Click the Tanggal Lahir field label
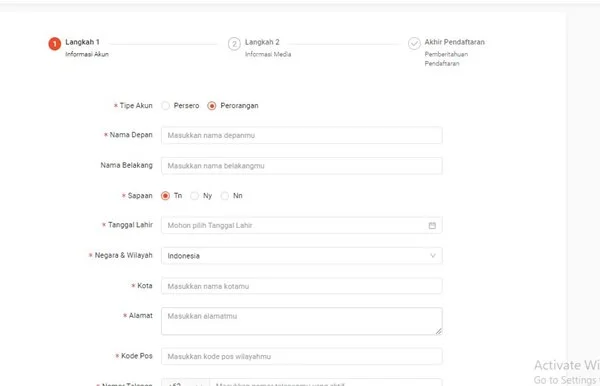 click(x=130, y=225)
